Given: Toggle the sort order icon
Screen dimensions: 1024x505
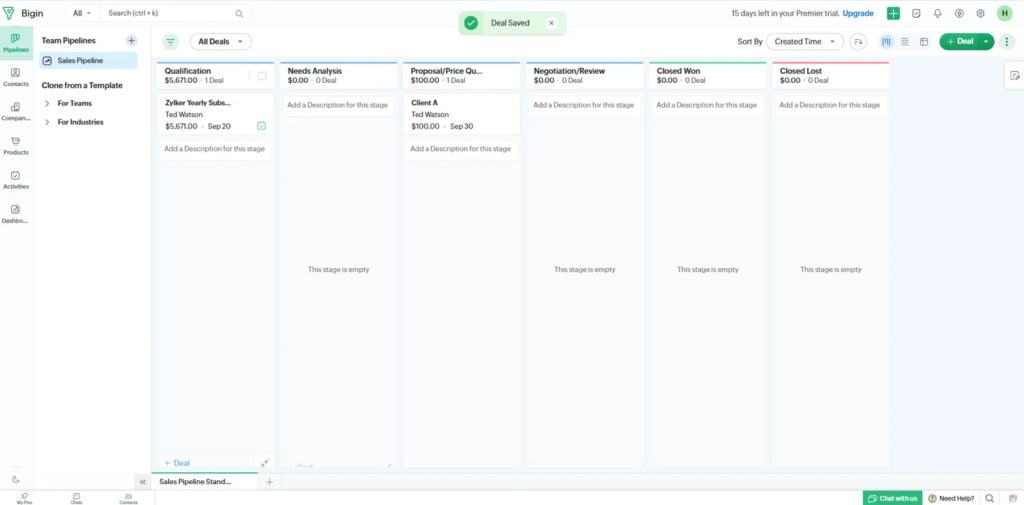Looking at the screenshot, I should tap(858, 41).
